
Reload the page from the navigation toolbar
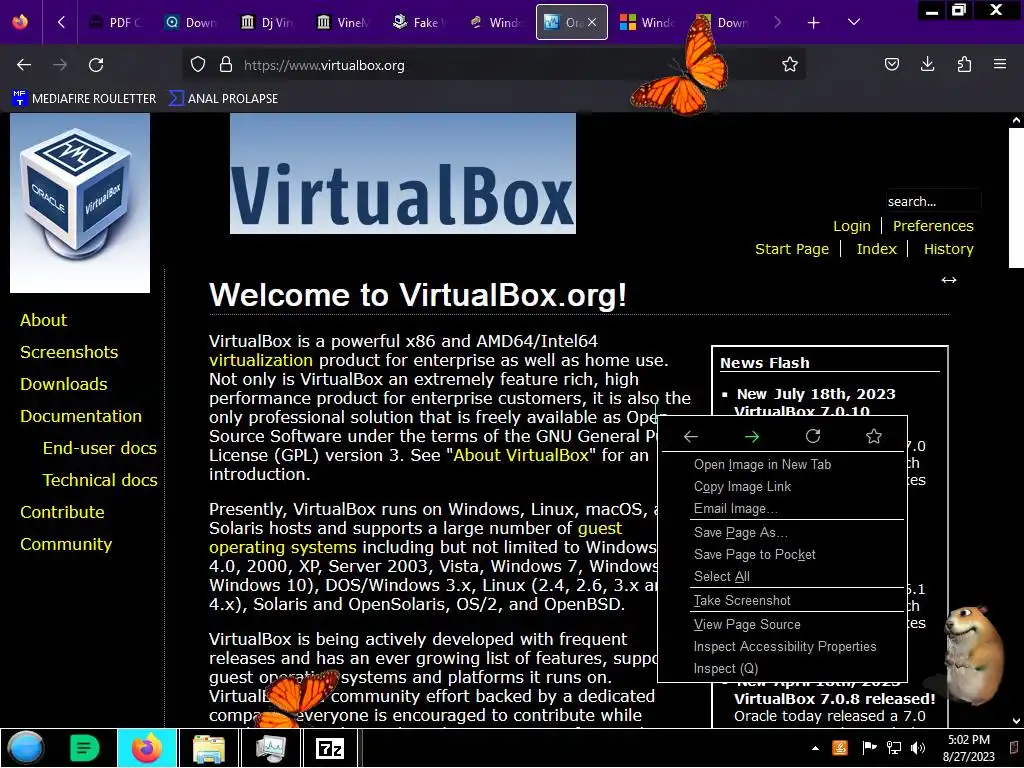[96, 65]
